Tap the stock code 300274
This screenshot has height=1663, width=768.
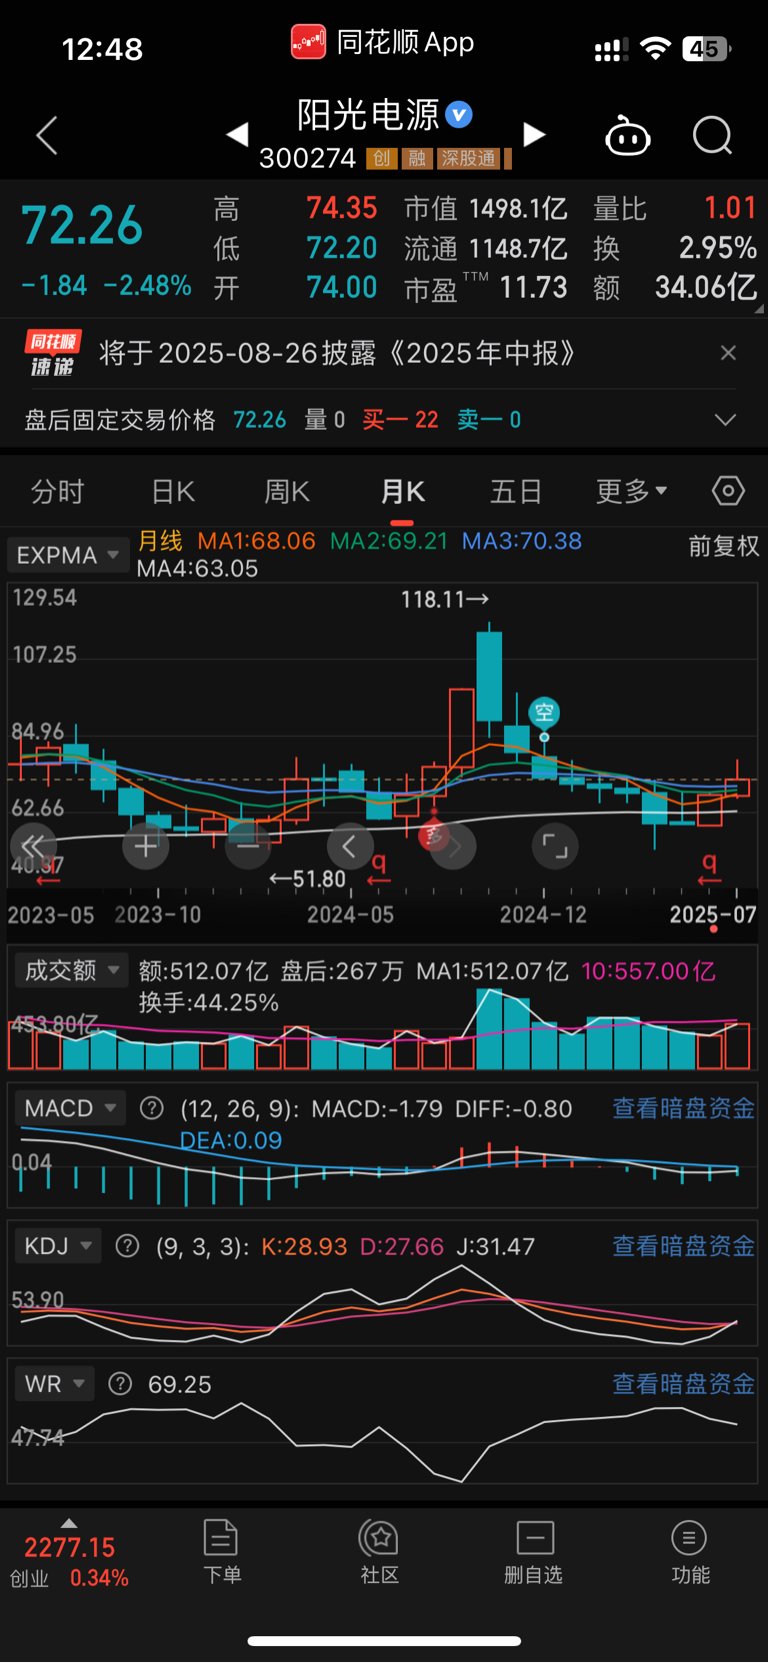tap(308, 159)
